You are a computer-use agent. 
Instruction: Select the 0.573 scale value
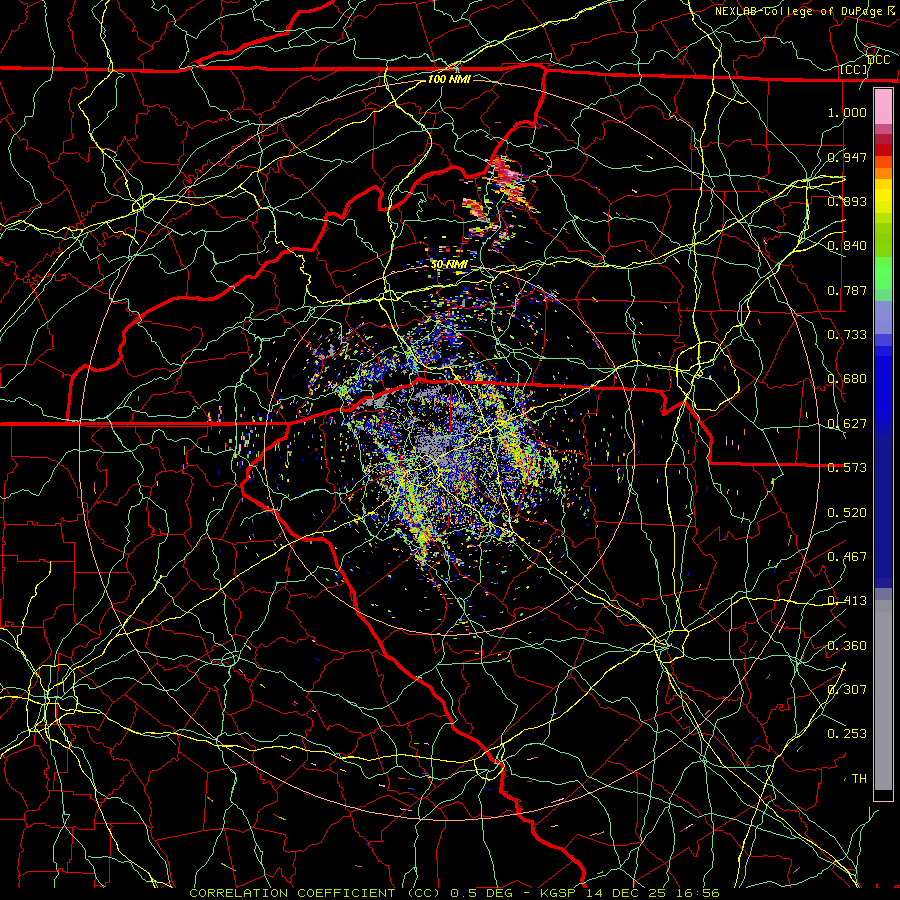coord(847,468)
